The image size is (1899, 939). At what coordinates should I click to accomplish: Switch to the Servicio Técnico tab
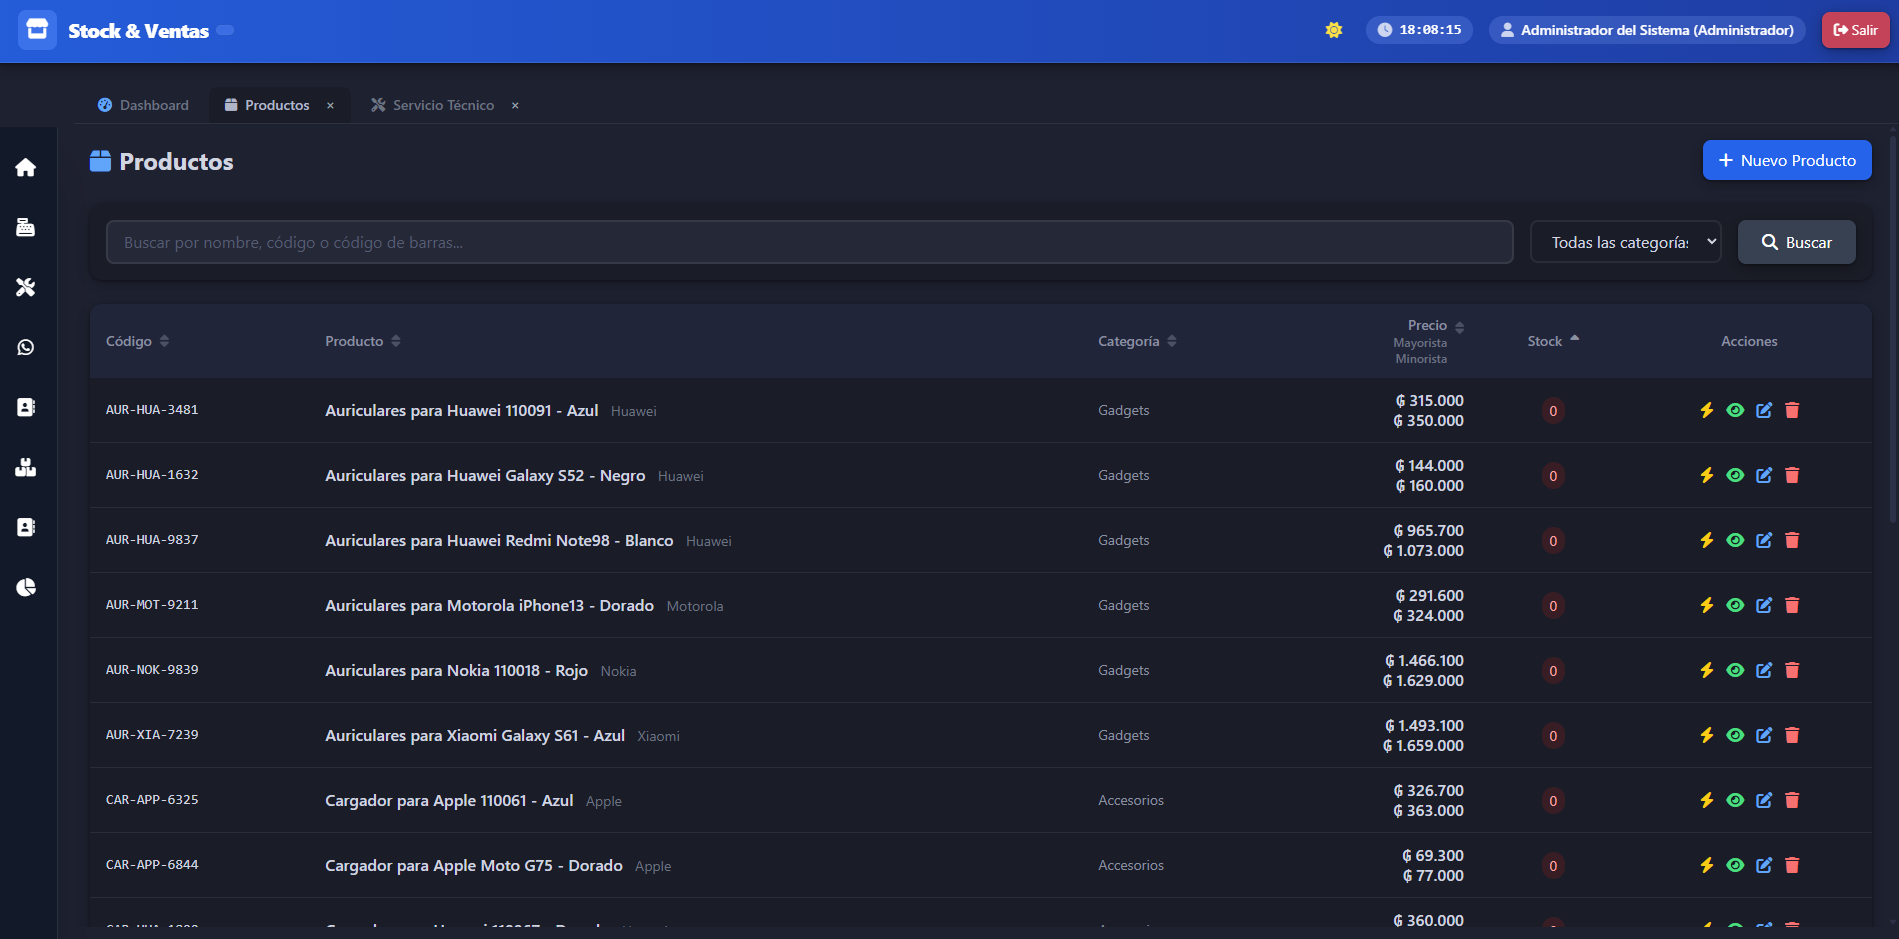click(x=432, y=105)
